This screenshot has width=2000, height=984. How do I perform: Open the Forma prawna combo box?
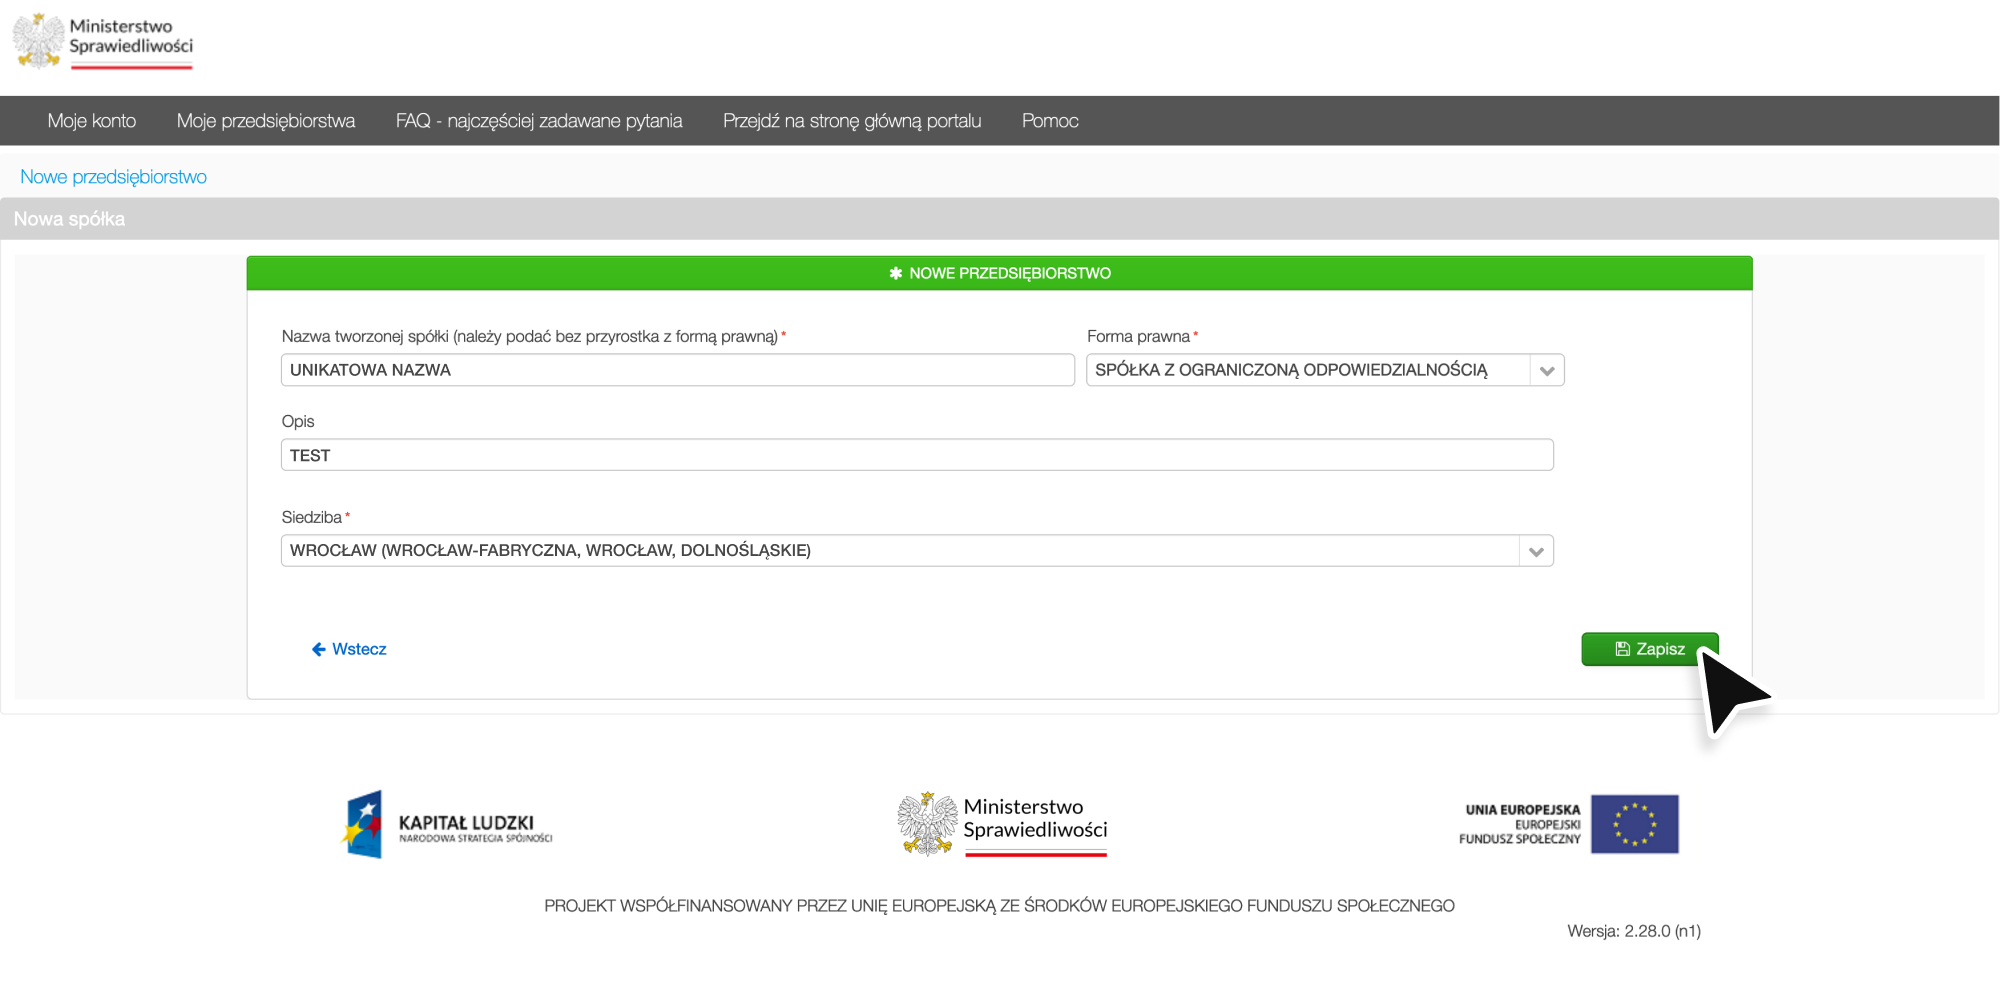pyautogui.click(x=1325, y=370)
